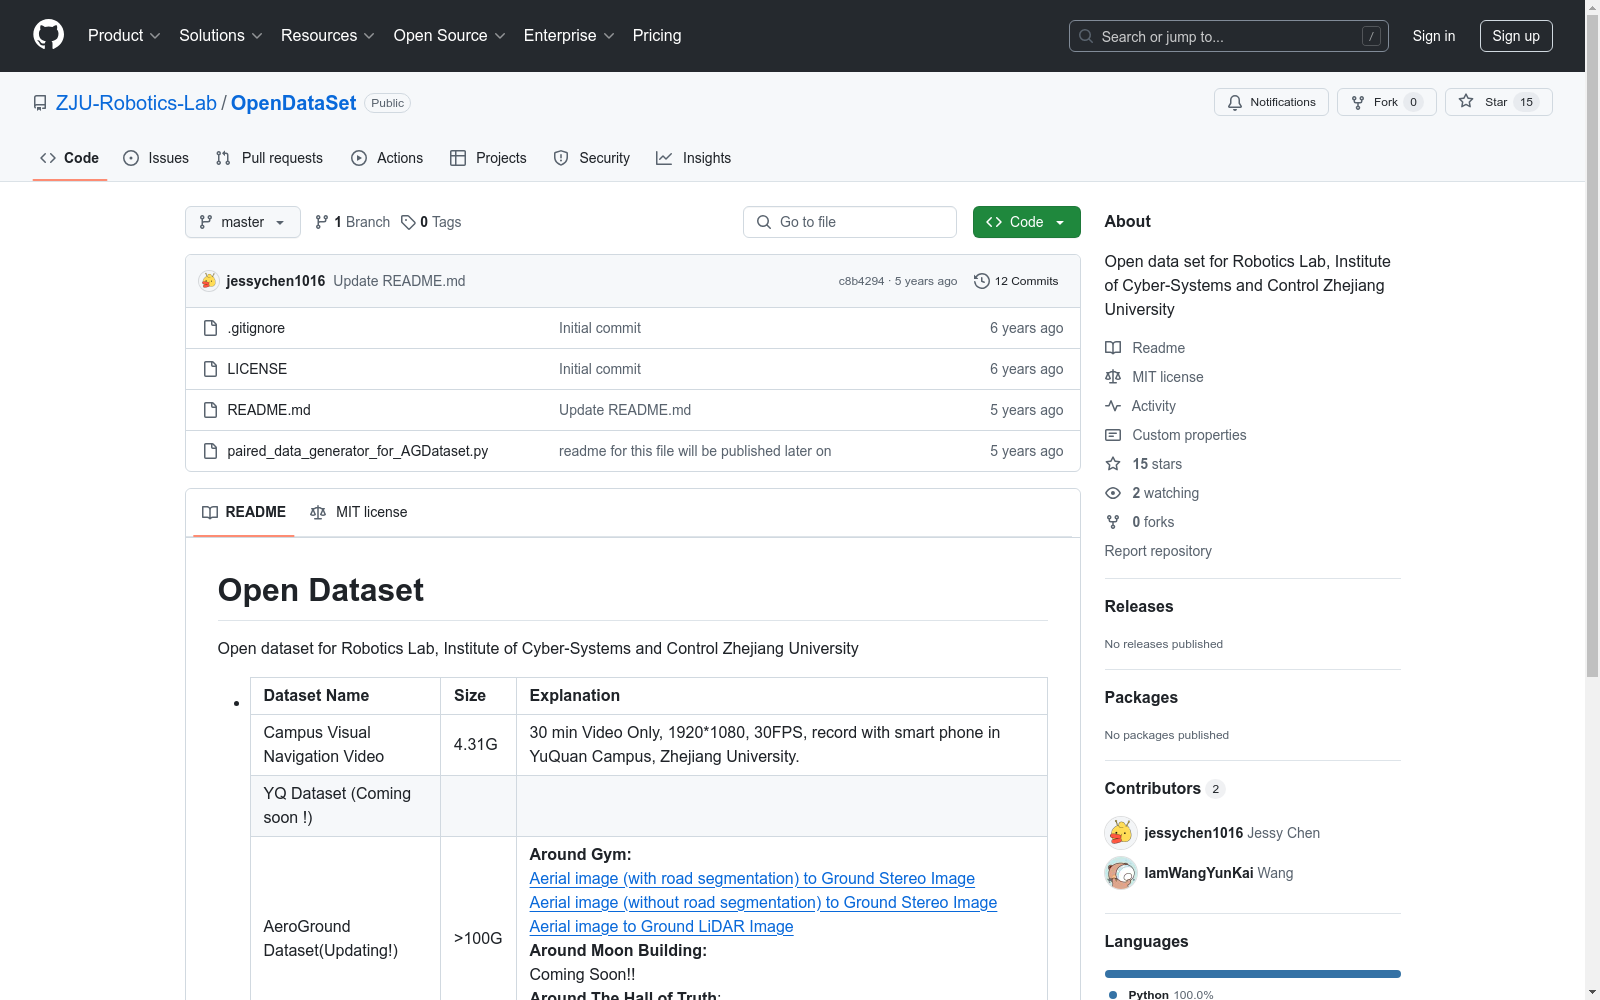Switch to the Actions tab

point(387,158)
